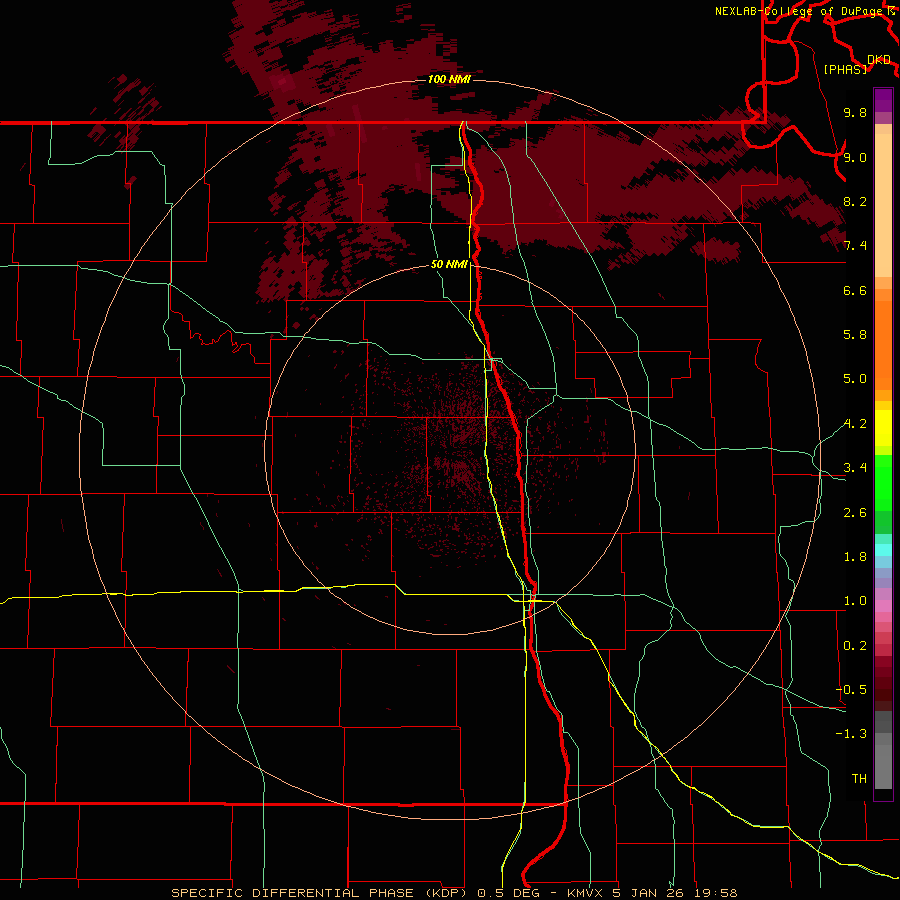Click the DKD label above the color scale
Image resolution: width=900 pixels, height=900 pixels.
(x=879, y=60)
